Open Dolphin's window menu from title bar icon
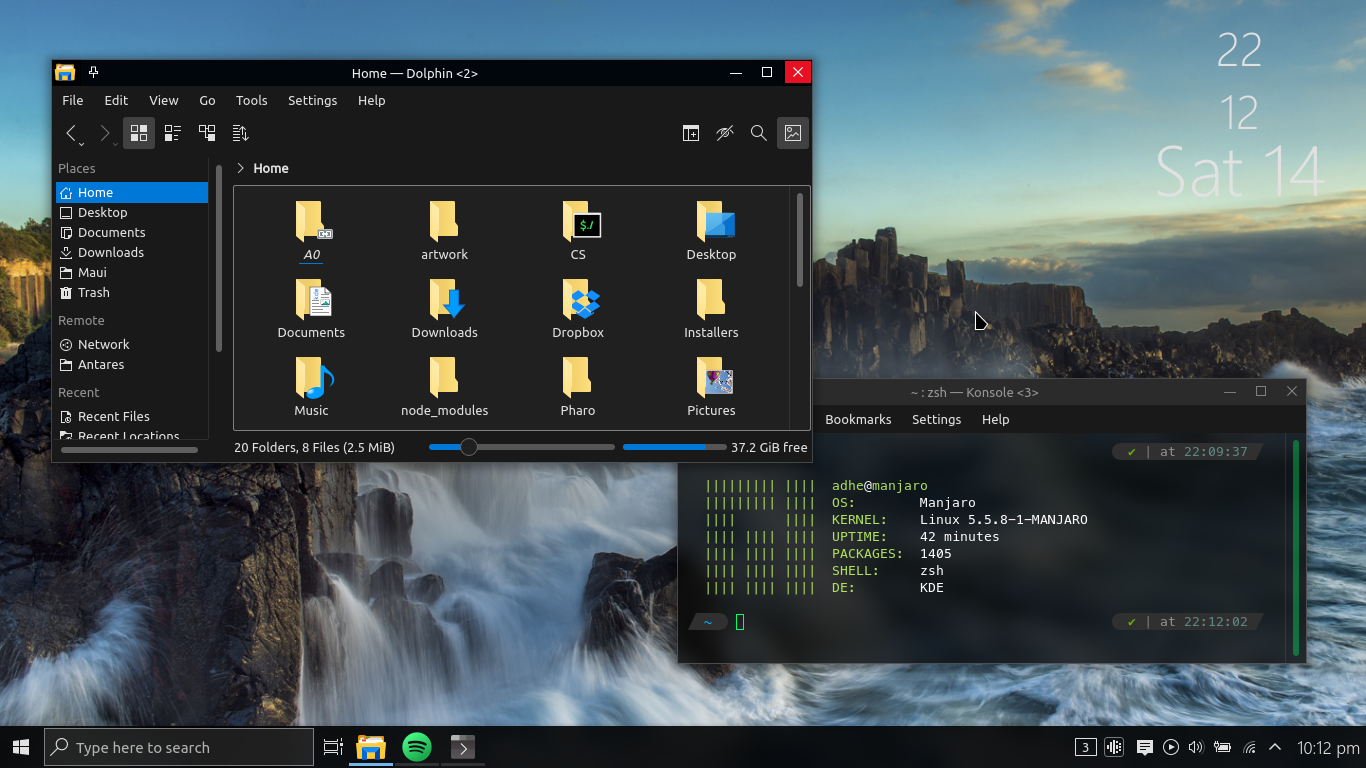 coord(65,72)
